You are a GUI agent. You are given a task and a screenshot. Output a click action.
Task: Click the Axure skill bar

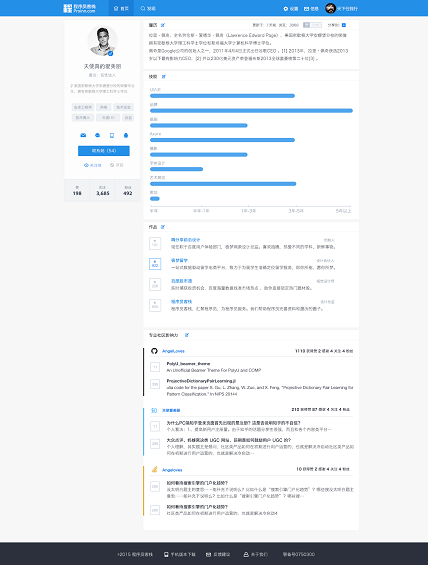tap(222, 140)
